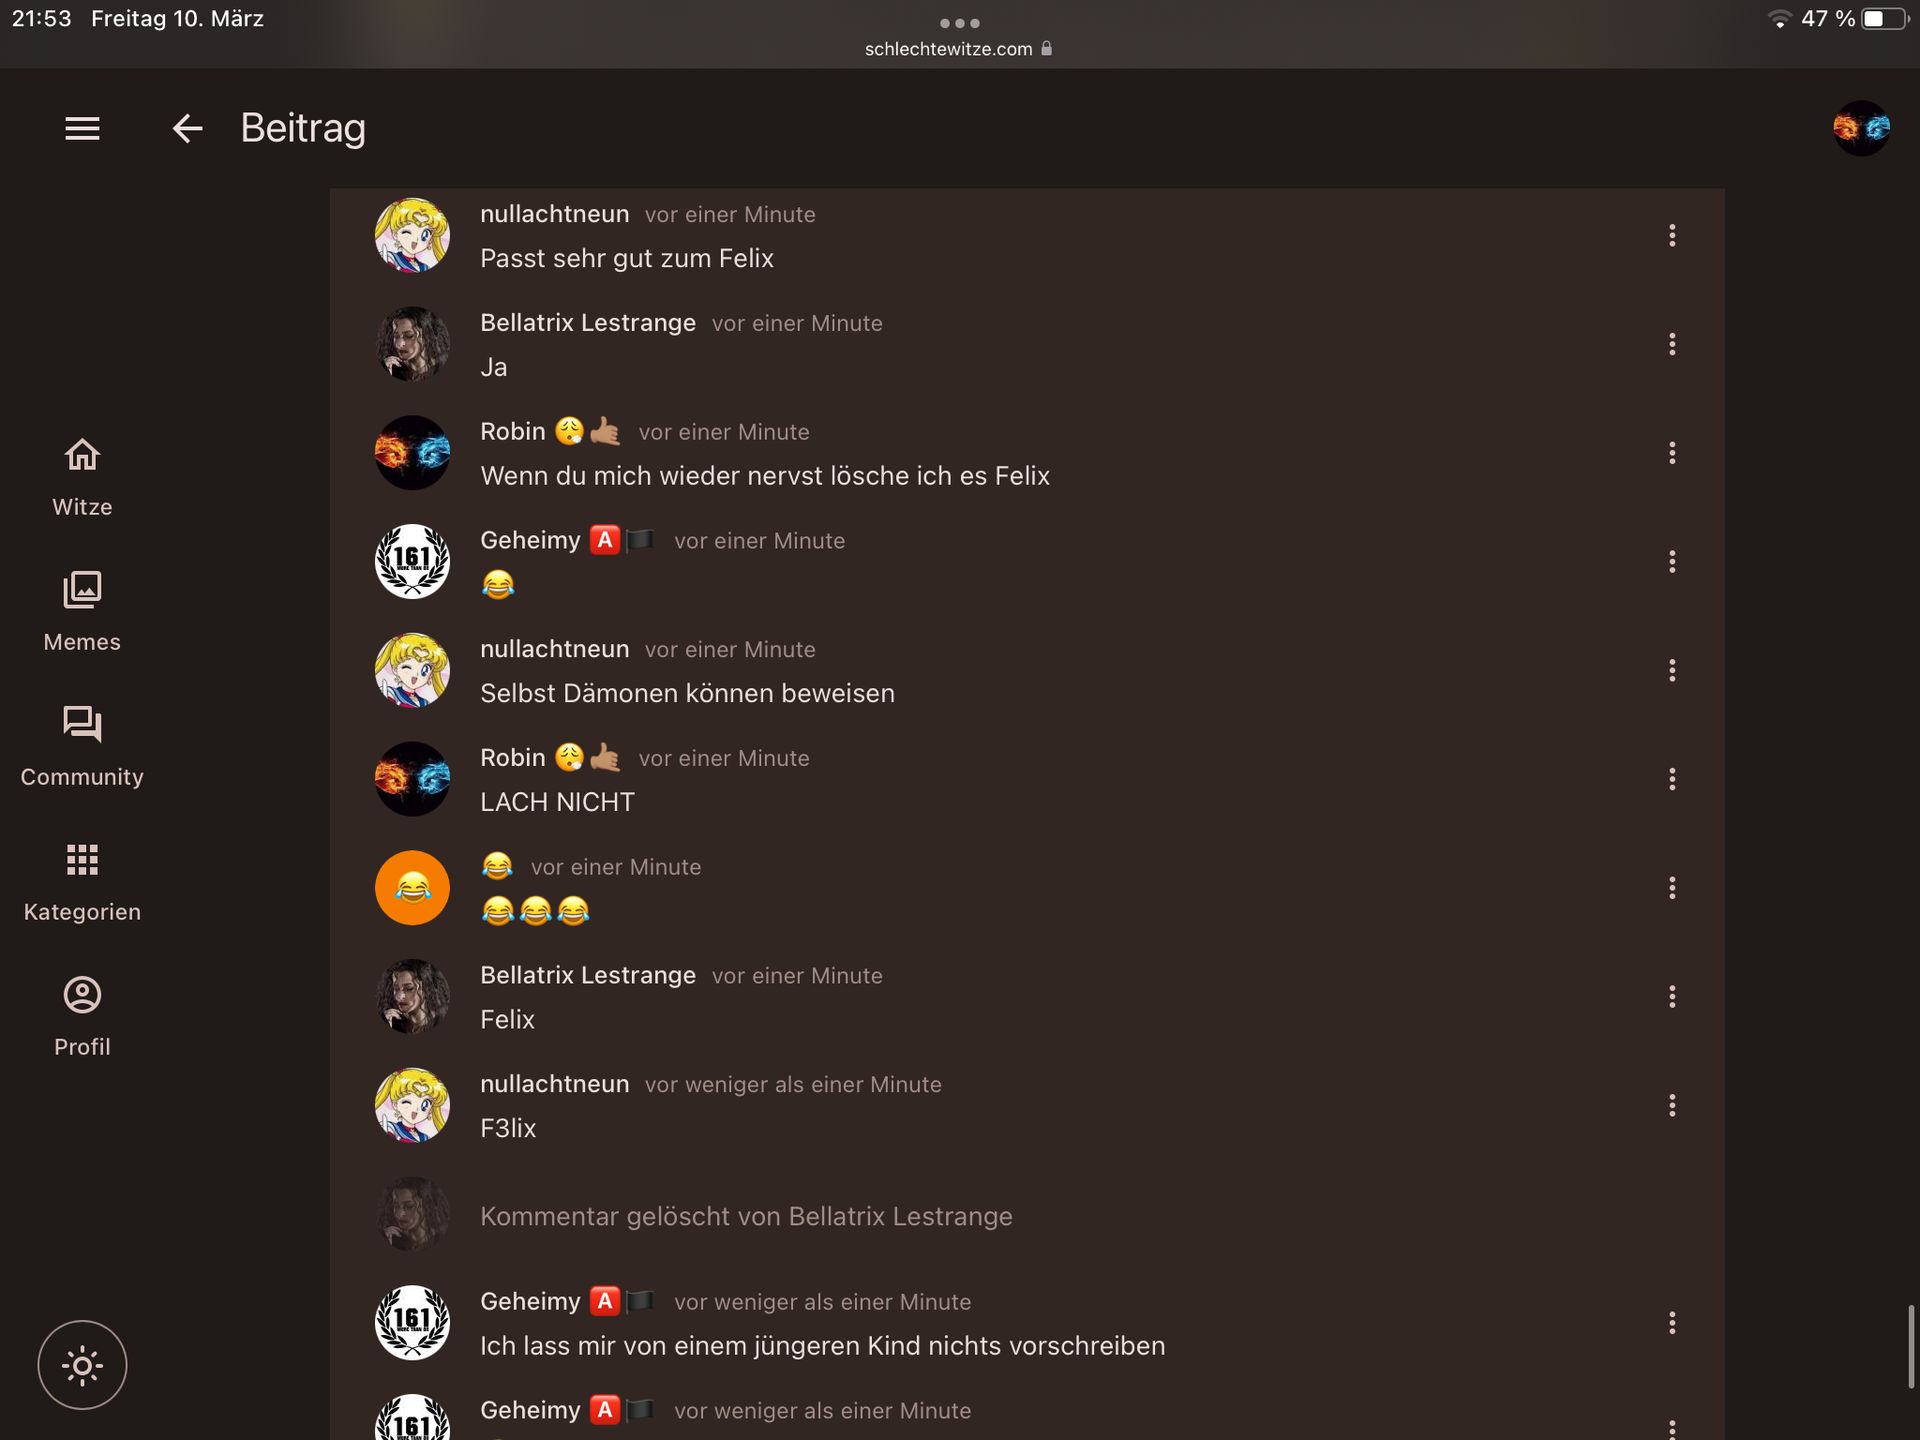Open user profile of Bellatrix Lestrange on "Ja"

pos(588,323)
